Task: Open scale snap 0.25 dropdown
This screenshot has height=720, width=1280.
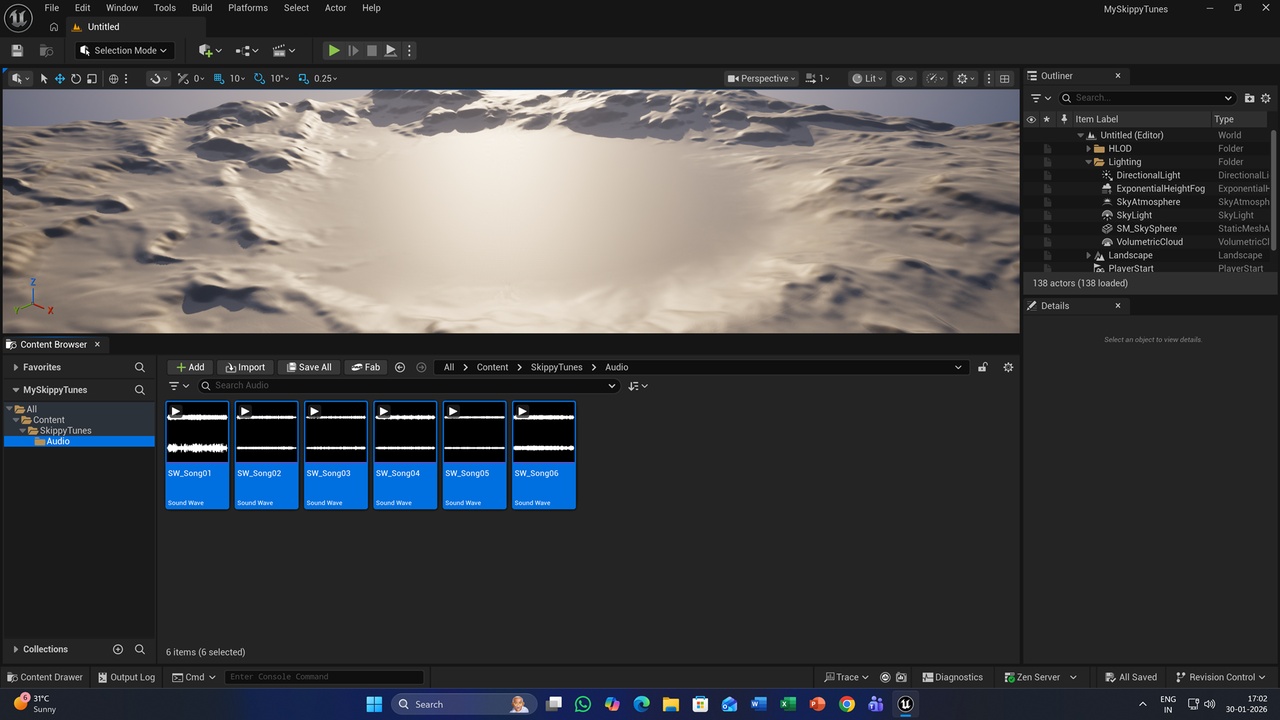Action: tap(326, 78)
